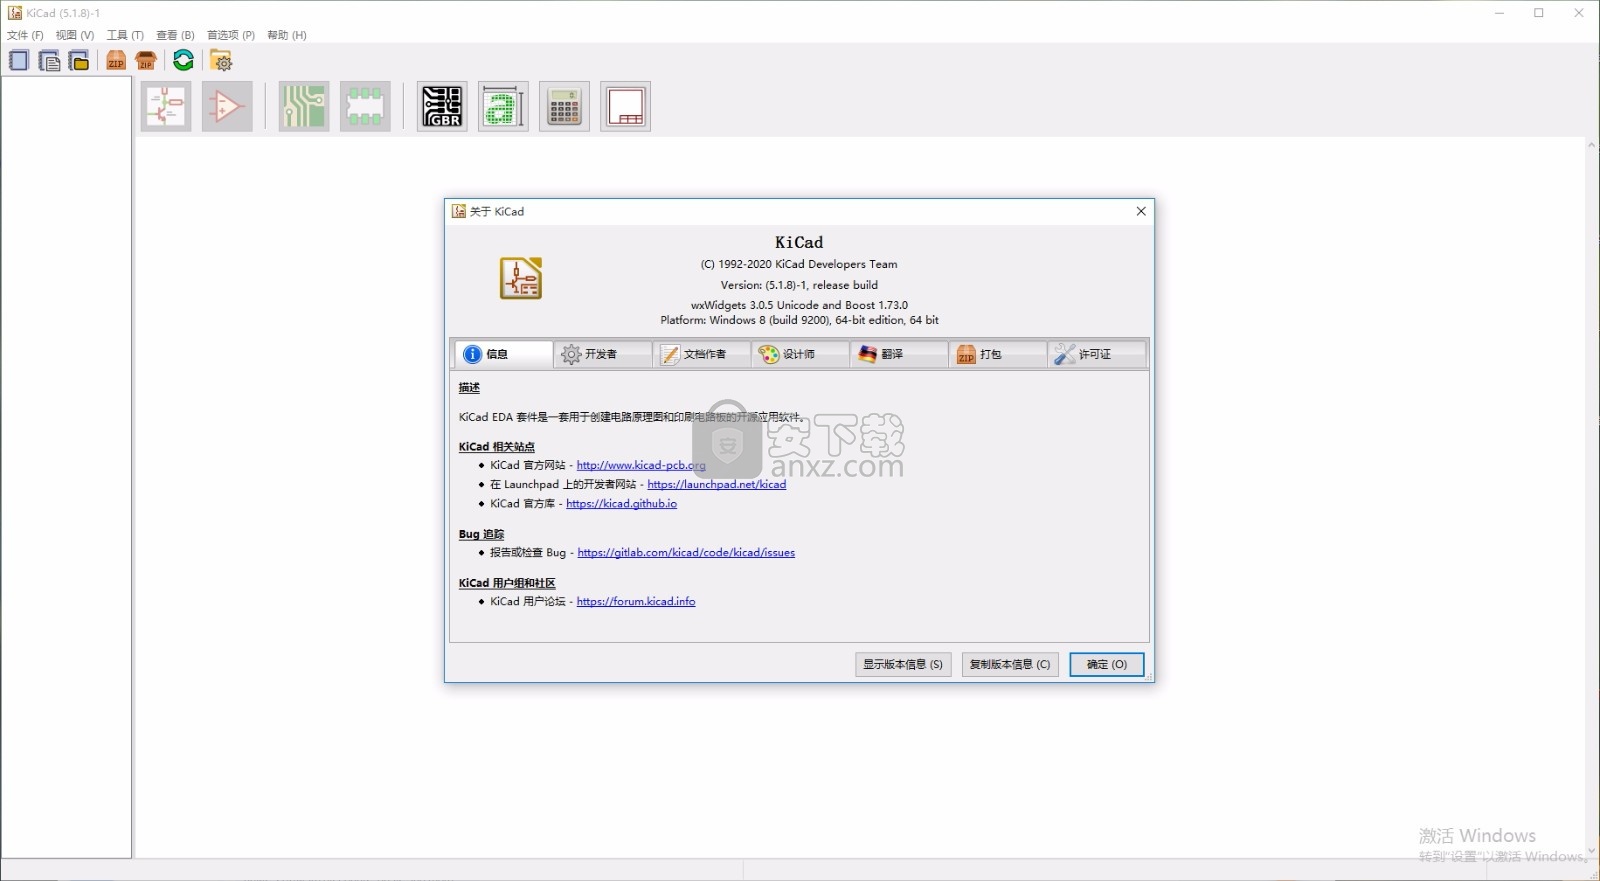Click 显示版本信息 (S) button

[x=903, y=664]
